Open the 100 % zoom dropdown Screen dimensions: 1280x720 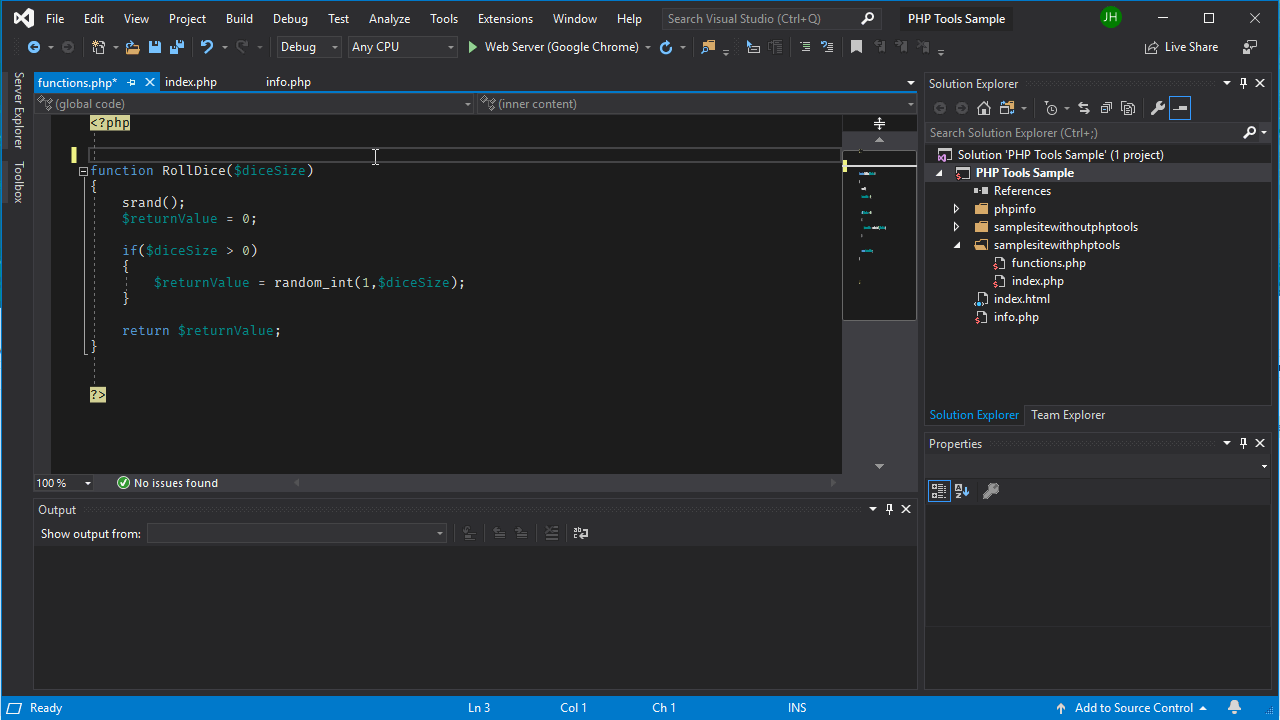[88, 483]
